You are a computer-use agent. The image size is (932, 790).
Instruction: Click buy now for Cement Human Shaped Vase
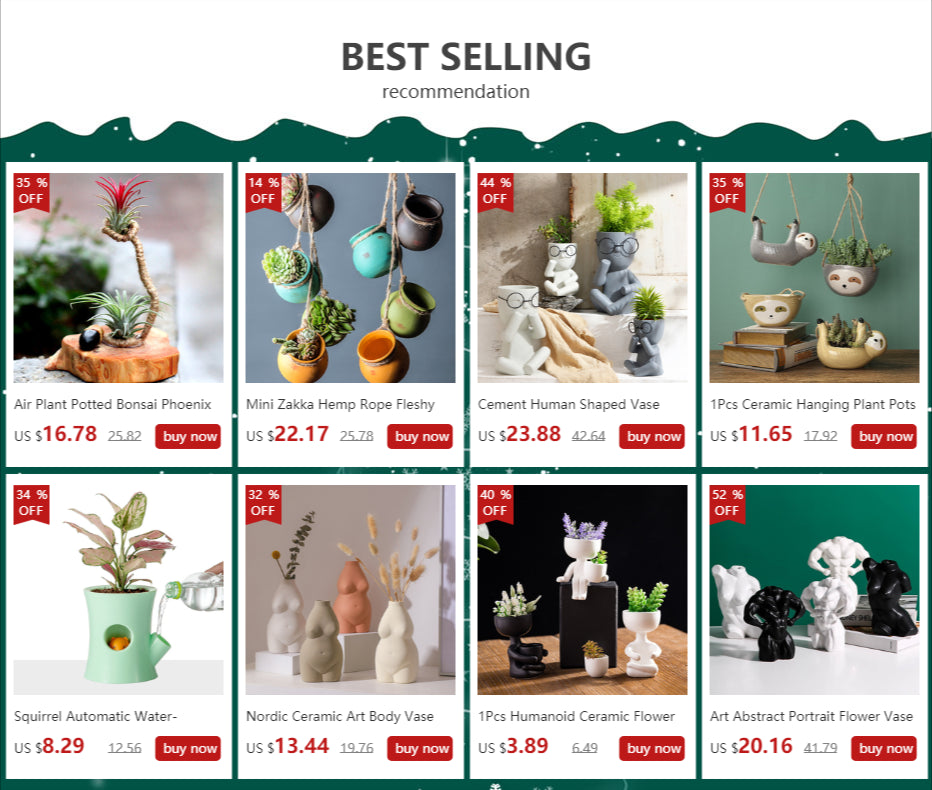(651, 436)
